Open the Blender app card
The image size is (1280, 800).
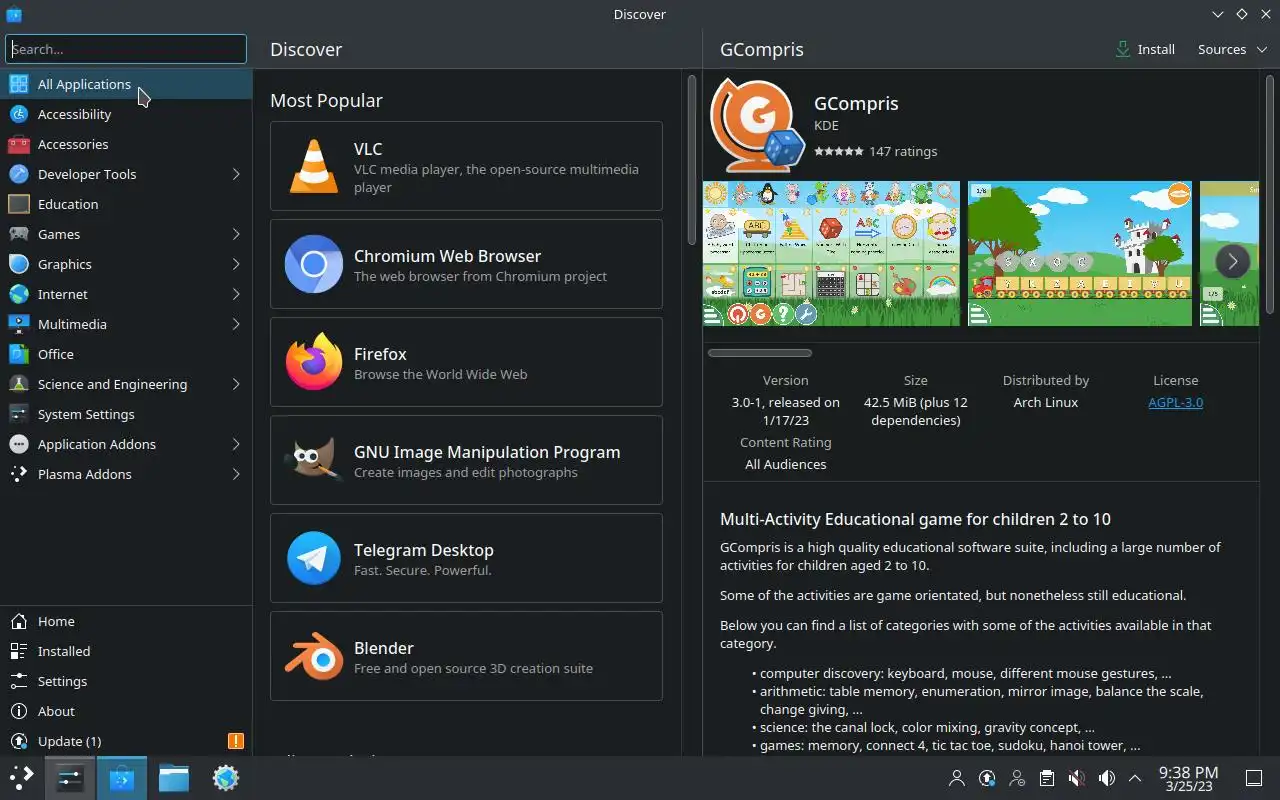tap(466, 656)
